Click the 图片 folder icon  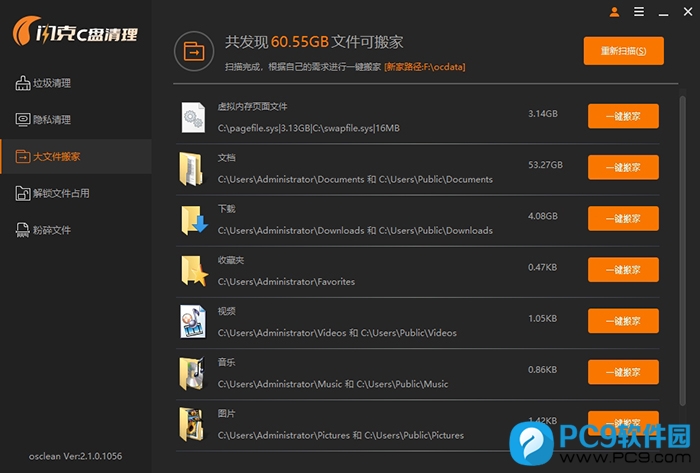point(192,424)
